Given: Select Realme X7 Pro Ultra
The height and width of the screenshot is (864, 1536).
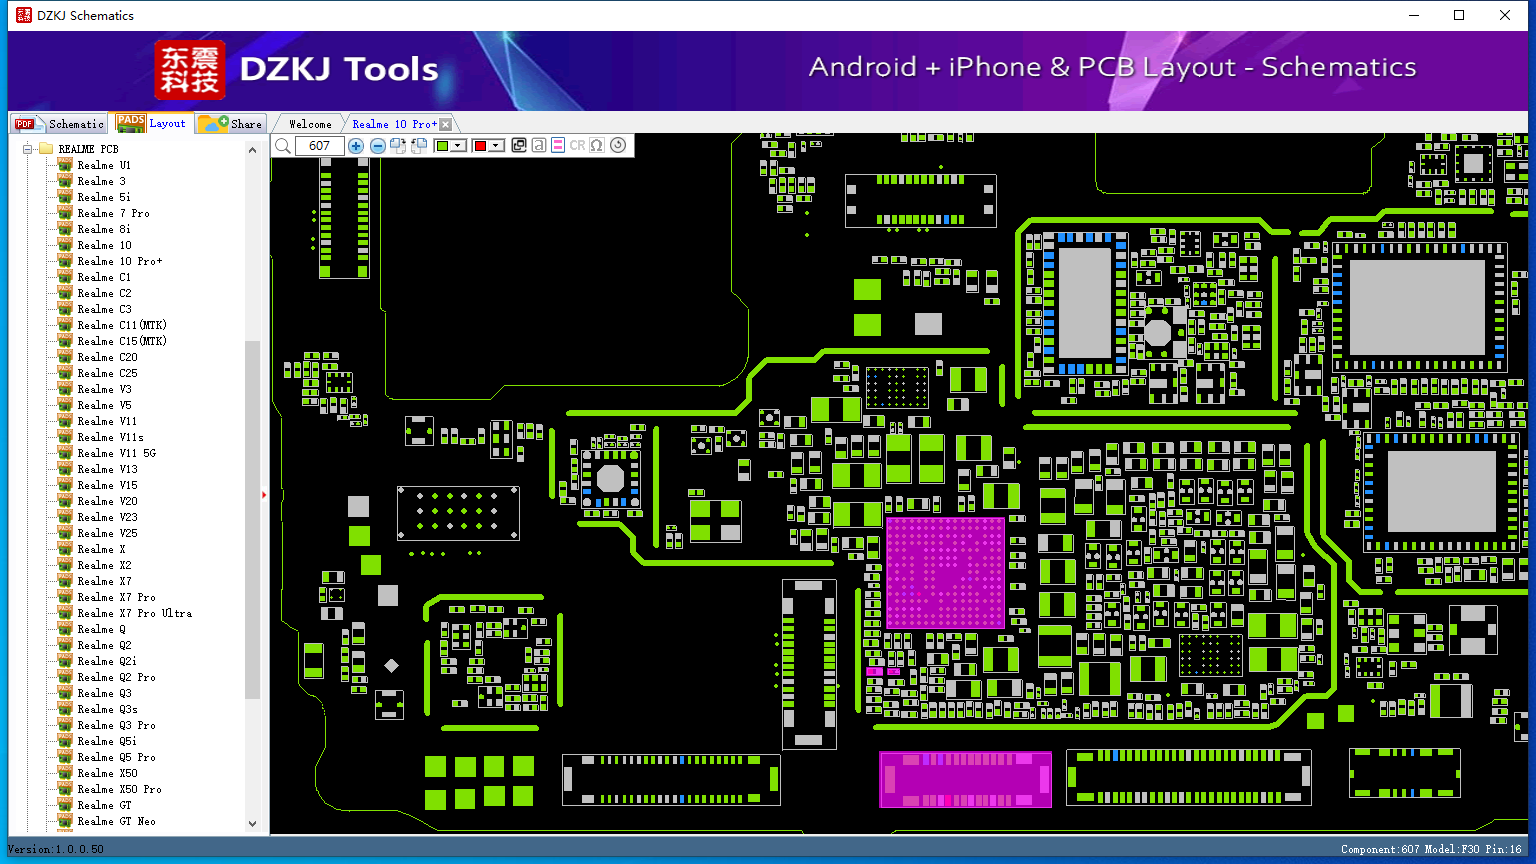Looking at the screenshot, I should click(x=135, y=613).
